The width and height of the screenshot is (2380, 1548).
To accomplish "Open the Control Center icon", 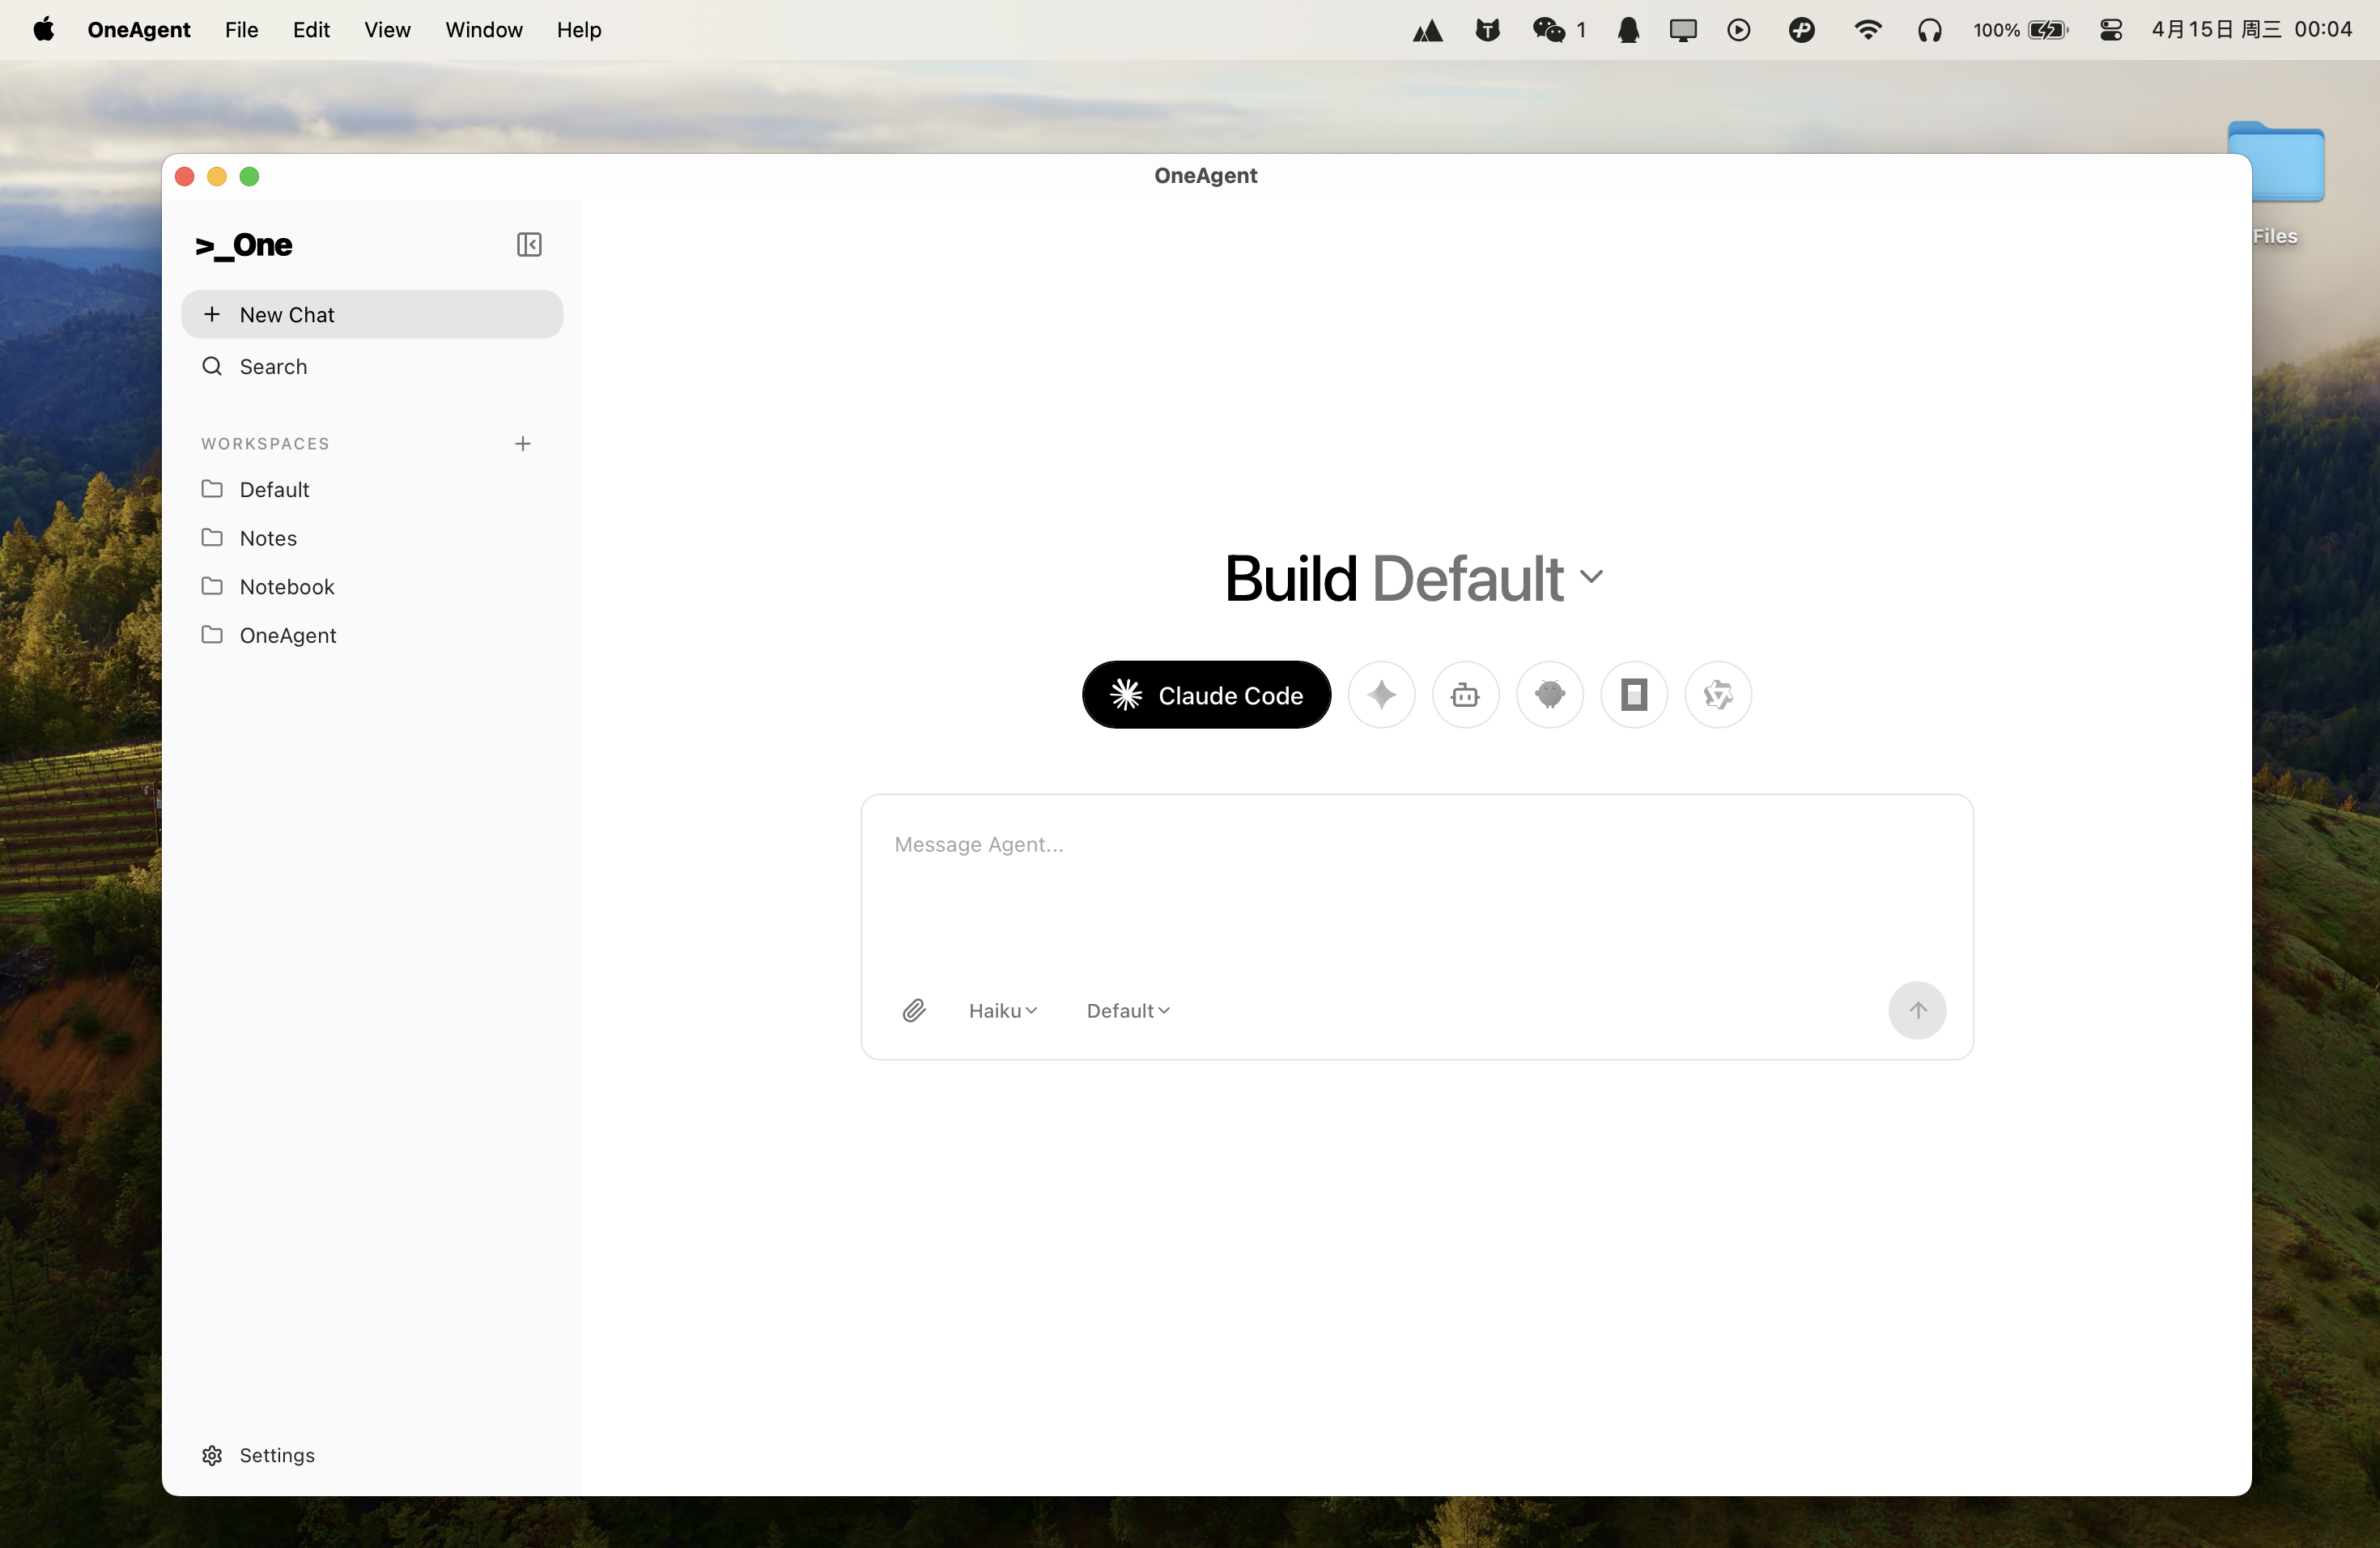I will click(2111, 30).
